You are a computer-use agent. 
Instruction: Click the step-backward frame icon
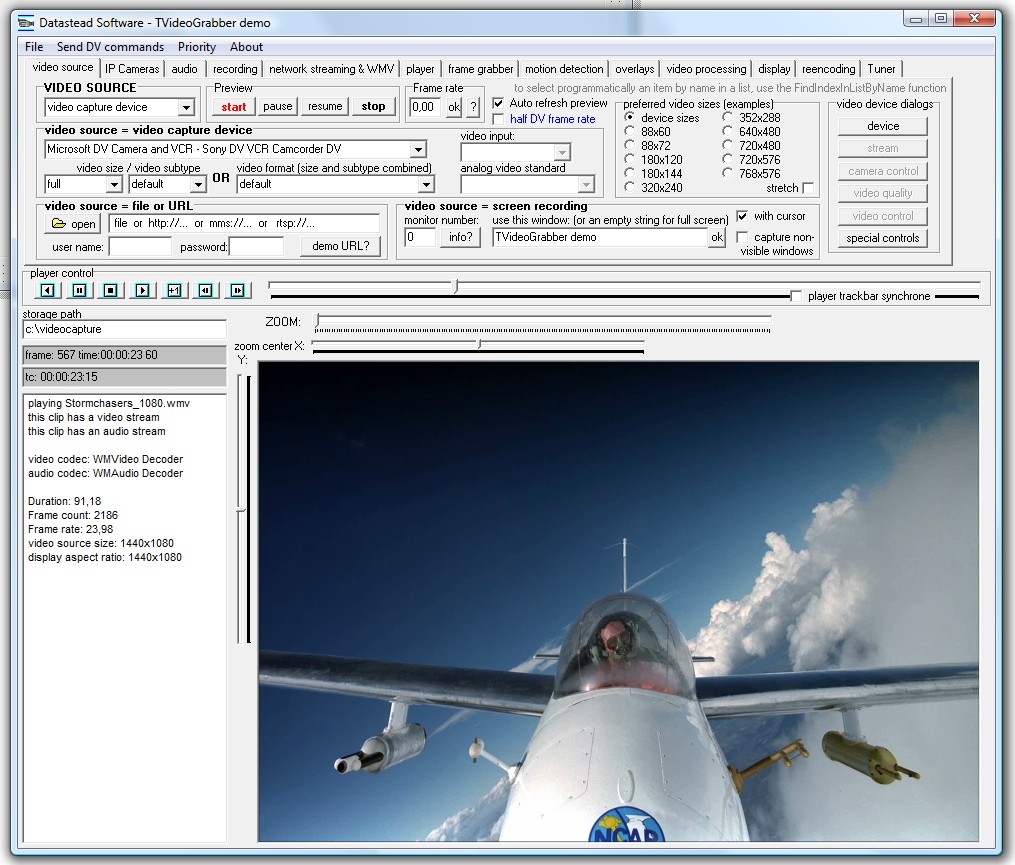(x=206, y=290)
